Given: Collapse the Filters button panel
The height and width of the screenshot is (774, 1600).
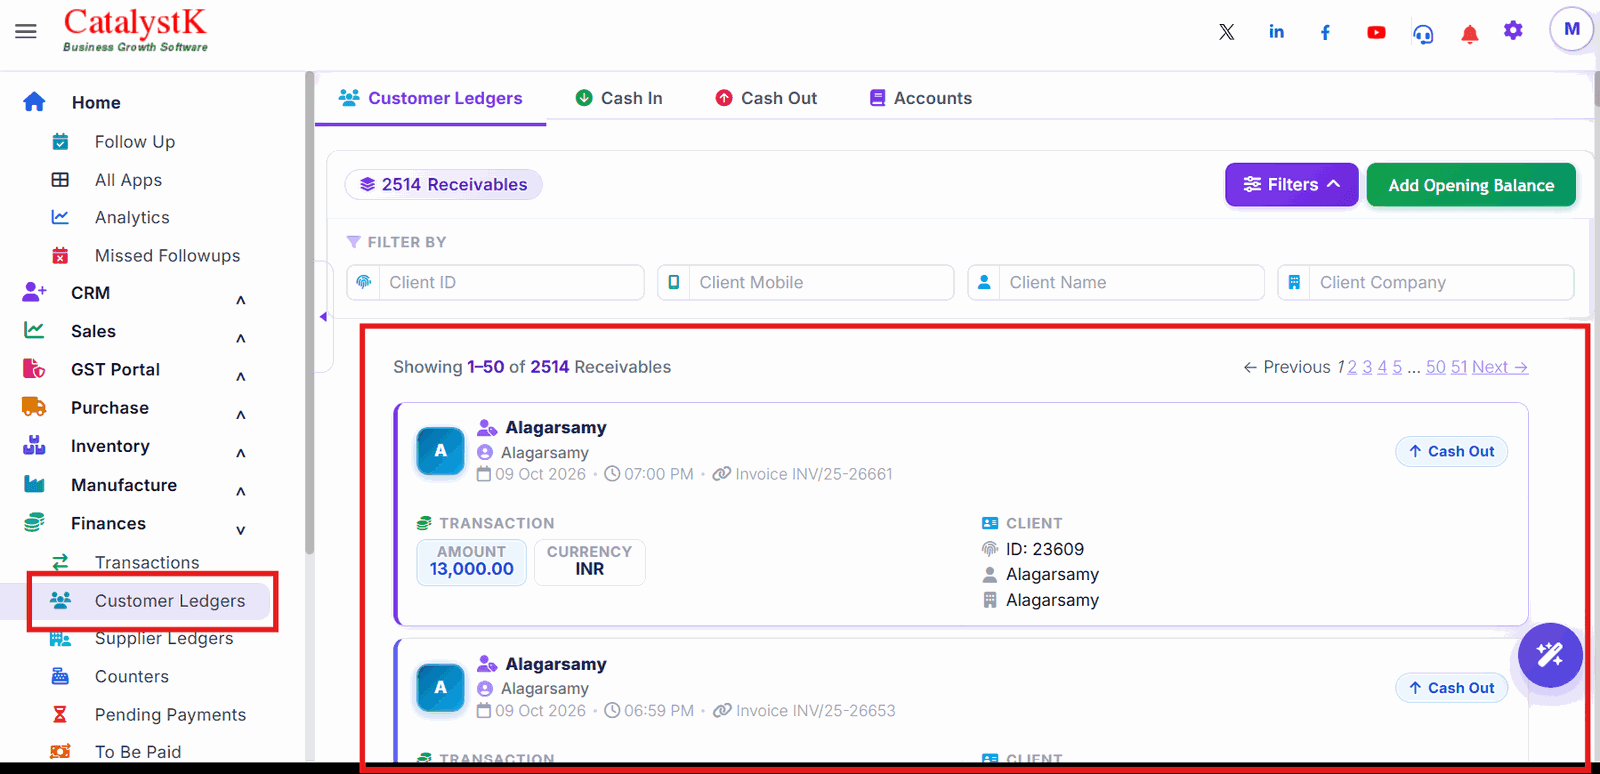Looking at the screenshot, I should point(1291,184).
